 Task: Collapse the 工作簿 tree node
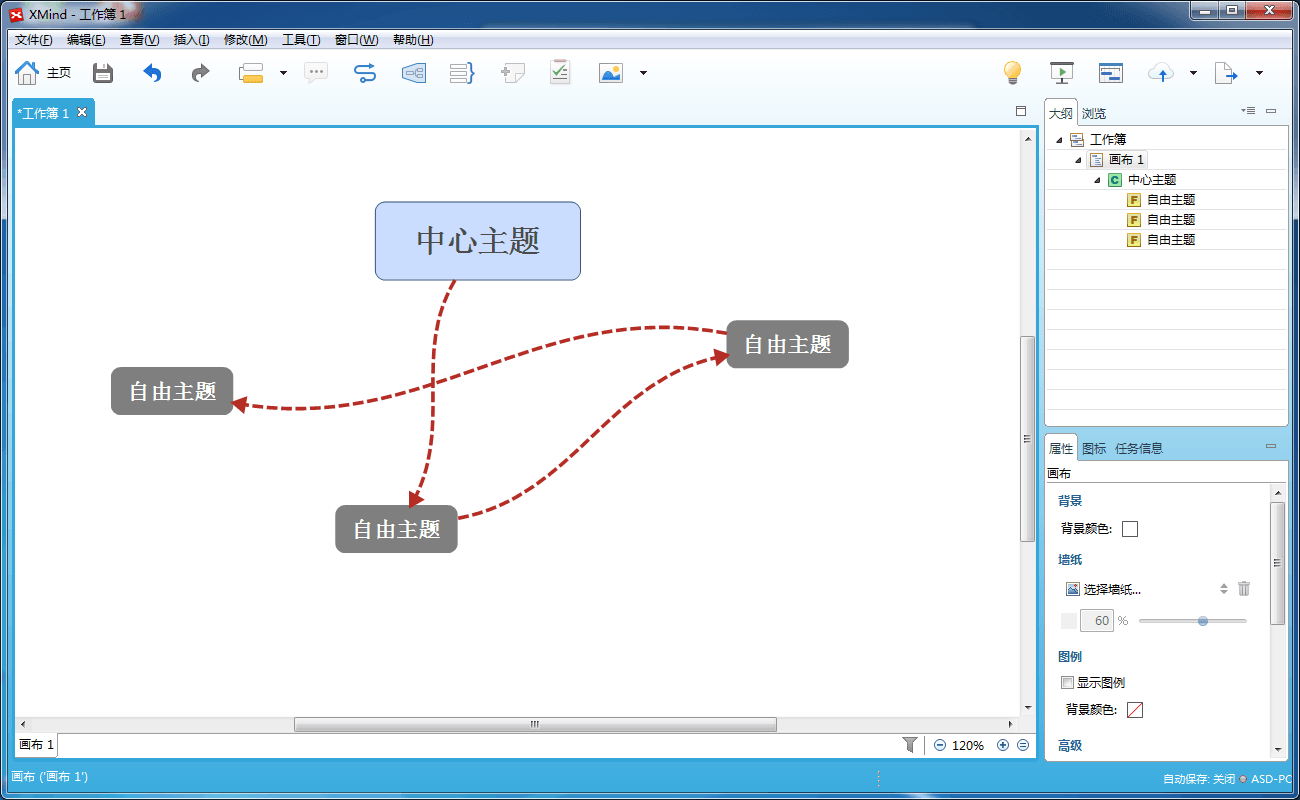[1059, 140]
